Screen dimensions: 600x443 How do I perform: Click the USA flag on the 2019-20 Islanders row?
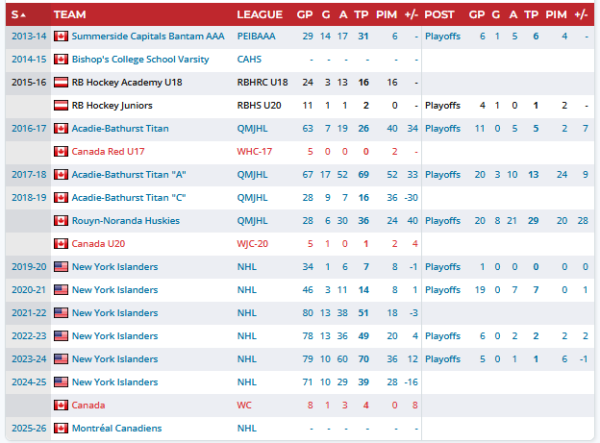pyautogui.click(x=60, y=266)
